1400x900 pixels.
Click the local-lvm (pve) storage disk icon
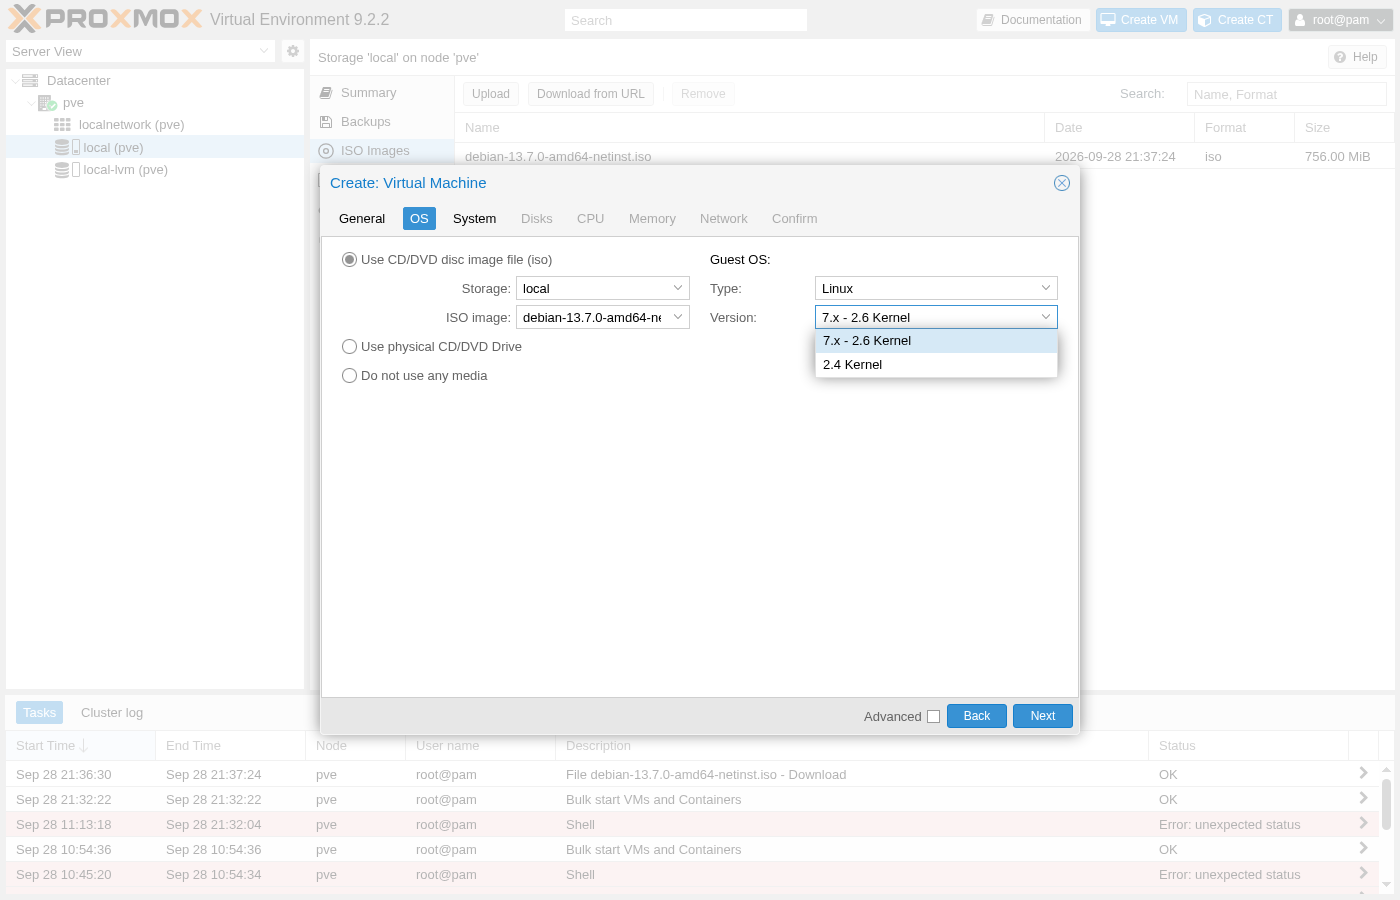pos(67,170)
